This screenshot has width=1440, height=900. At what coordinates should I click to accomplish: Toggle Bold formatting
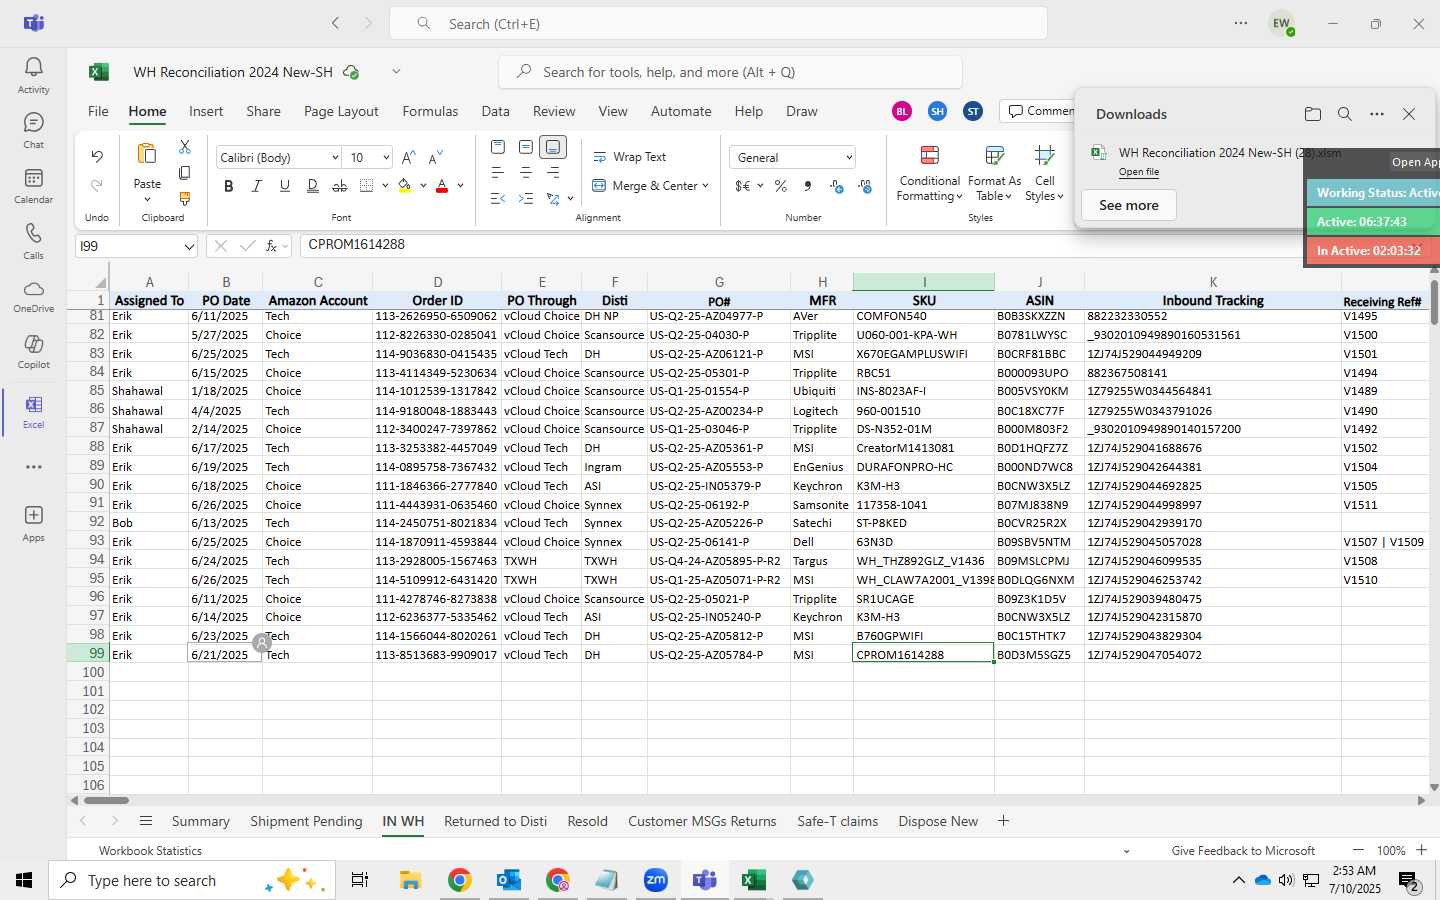(229, 186)
